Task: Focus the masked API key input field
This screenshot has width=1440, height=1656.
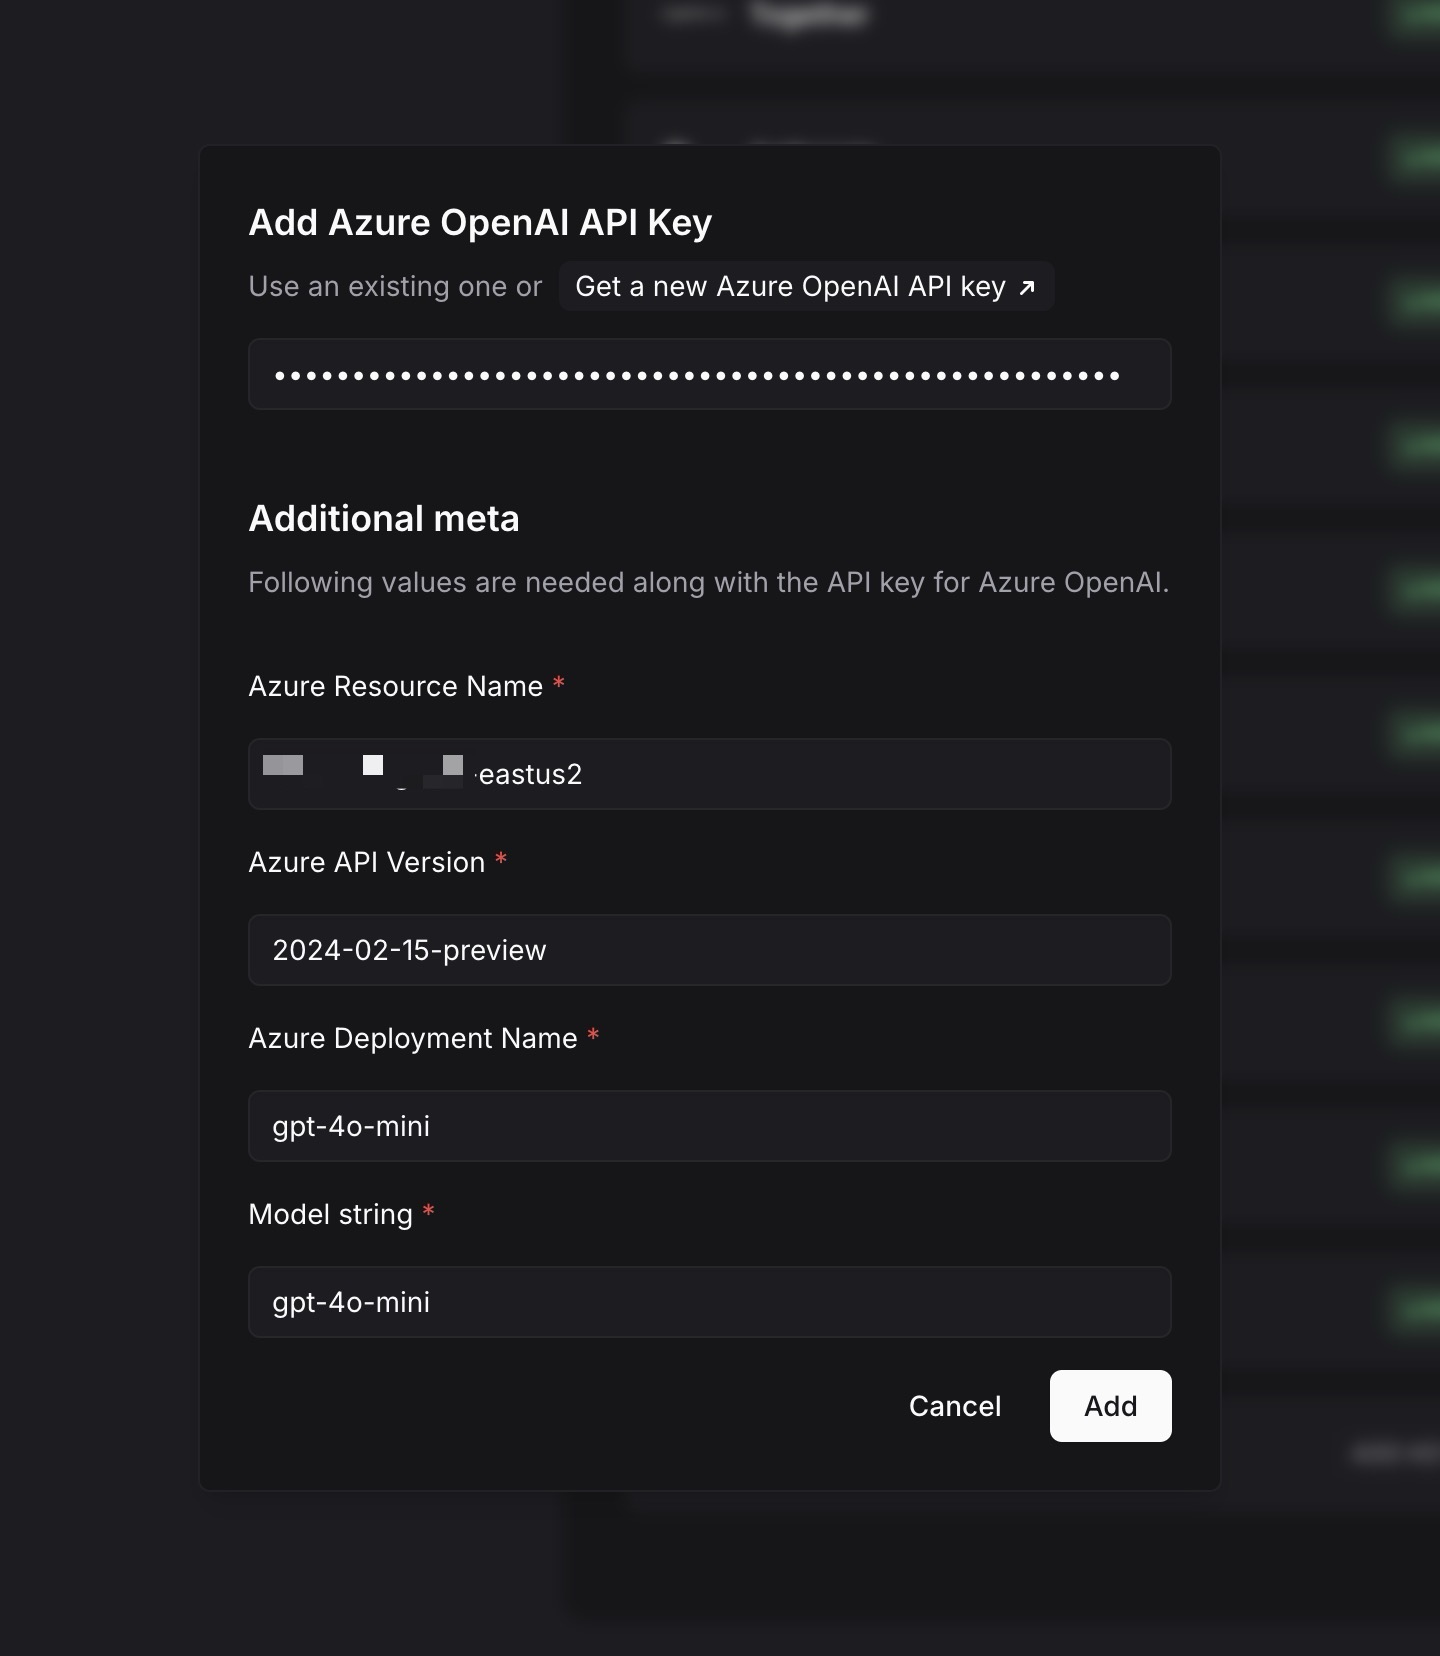Action: pyautogui.click(x=710, y=374)
